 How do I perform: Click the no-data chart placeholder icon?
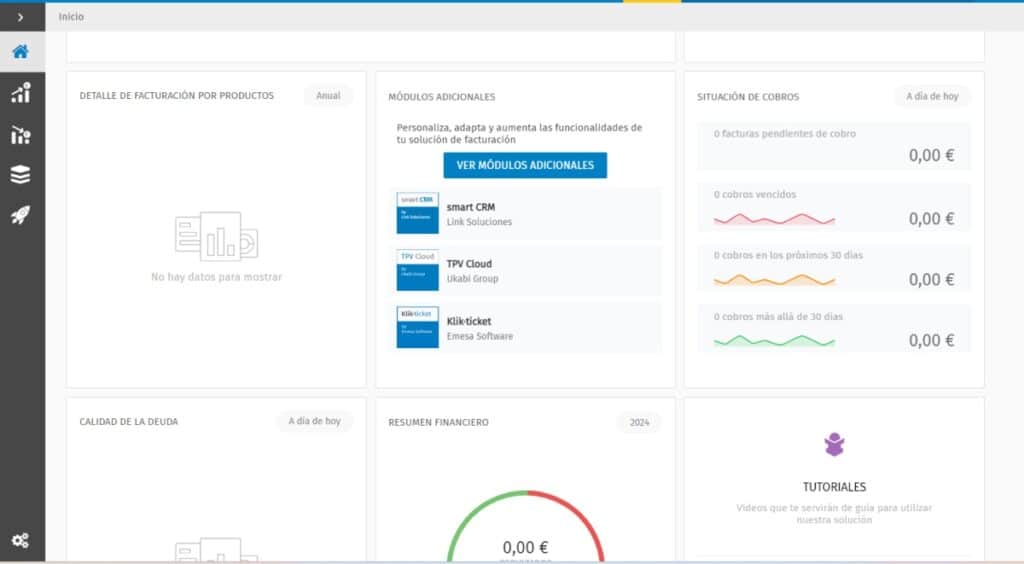217,236
